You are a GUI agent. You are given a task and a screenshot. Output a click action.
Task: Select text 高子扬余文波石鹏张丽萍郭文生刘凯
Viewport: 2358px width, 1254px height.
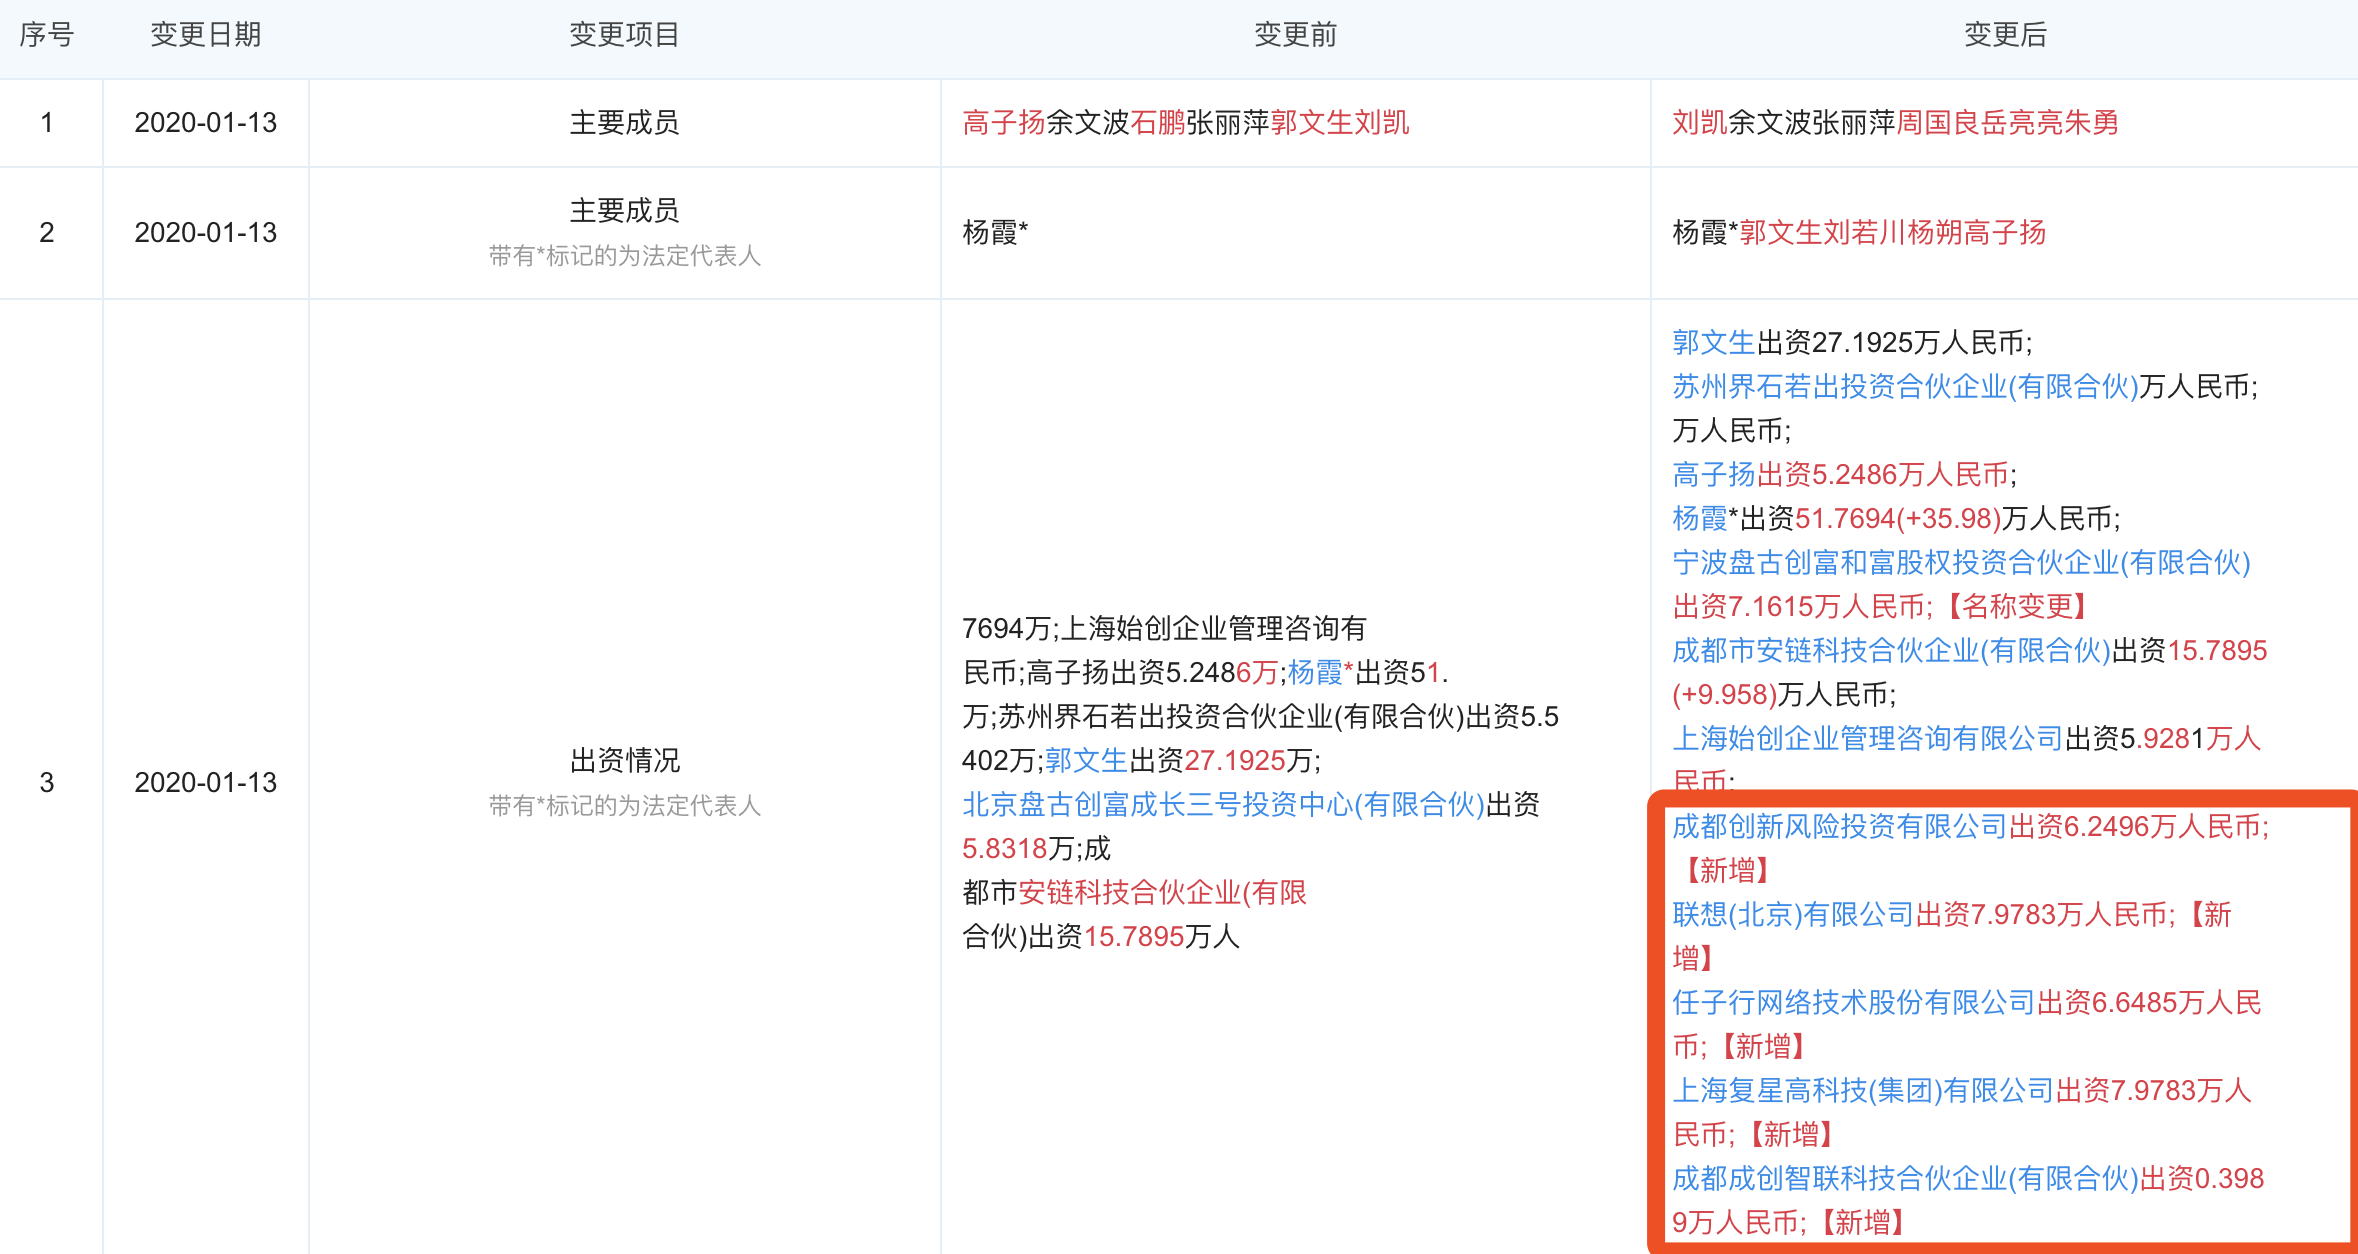(x=1186, y=123)
